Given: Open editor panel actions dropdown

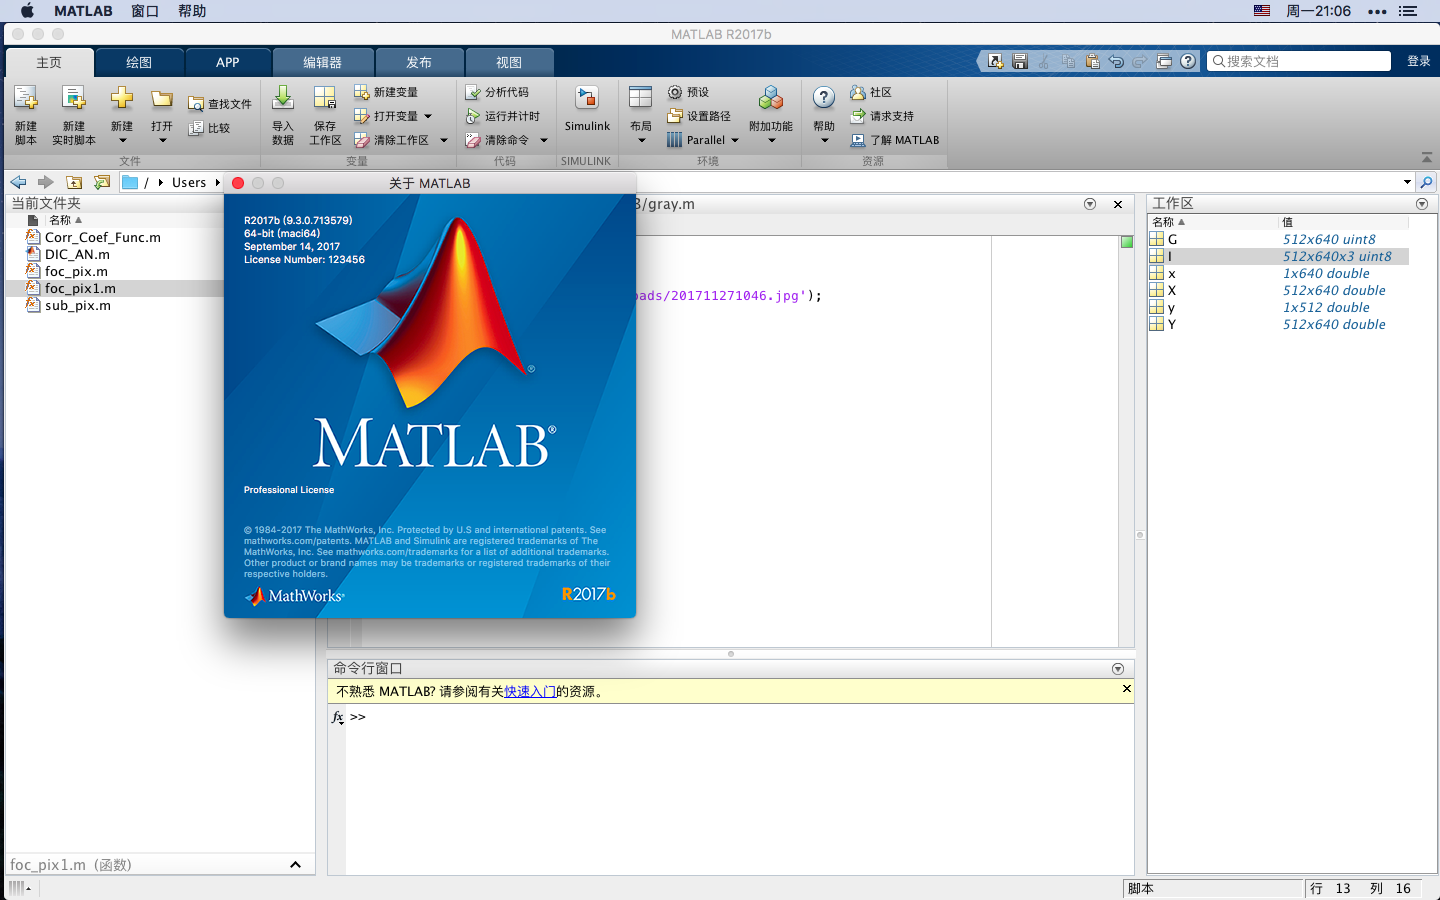Looking at the screenshot, I should click(1090, 204).
